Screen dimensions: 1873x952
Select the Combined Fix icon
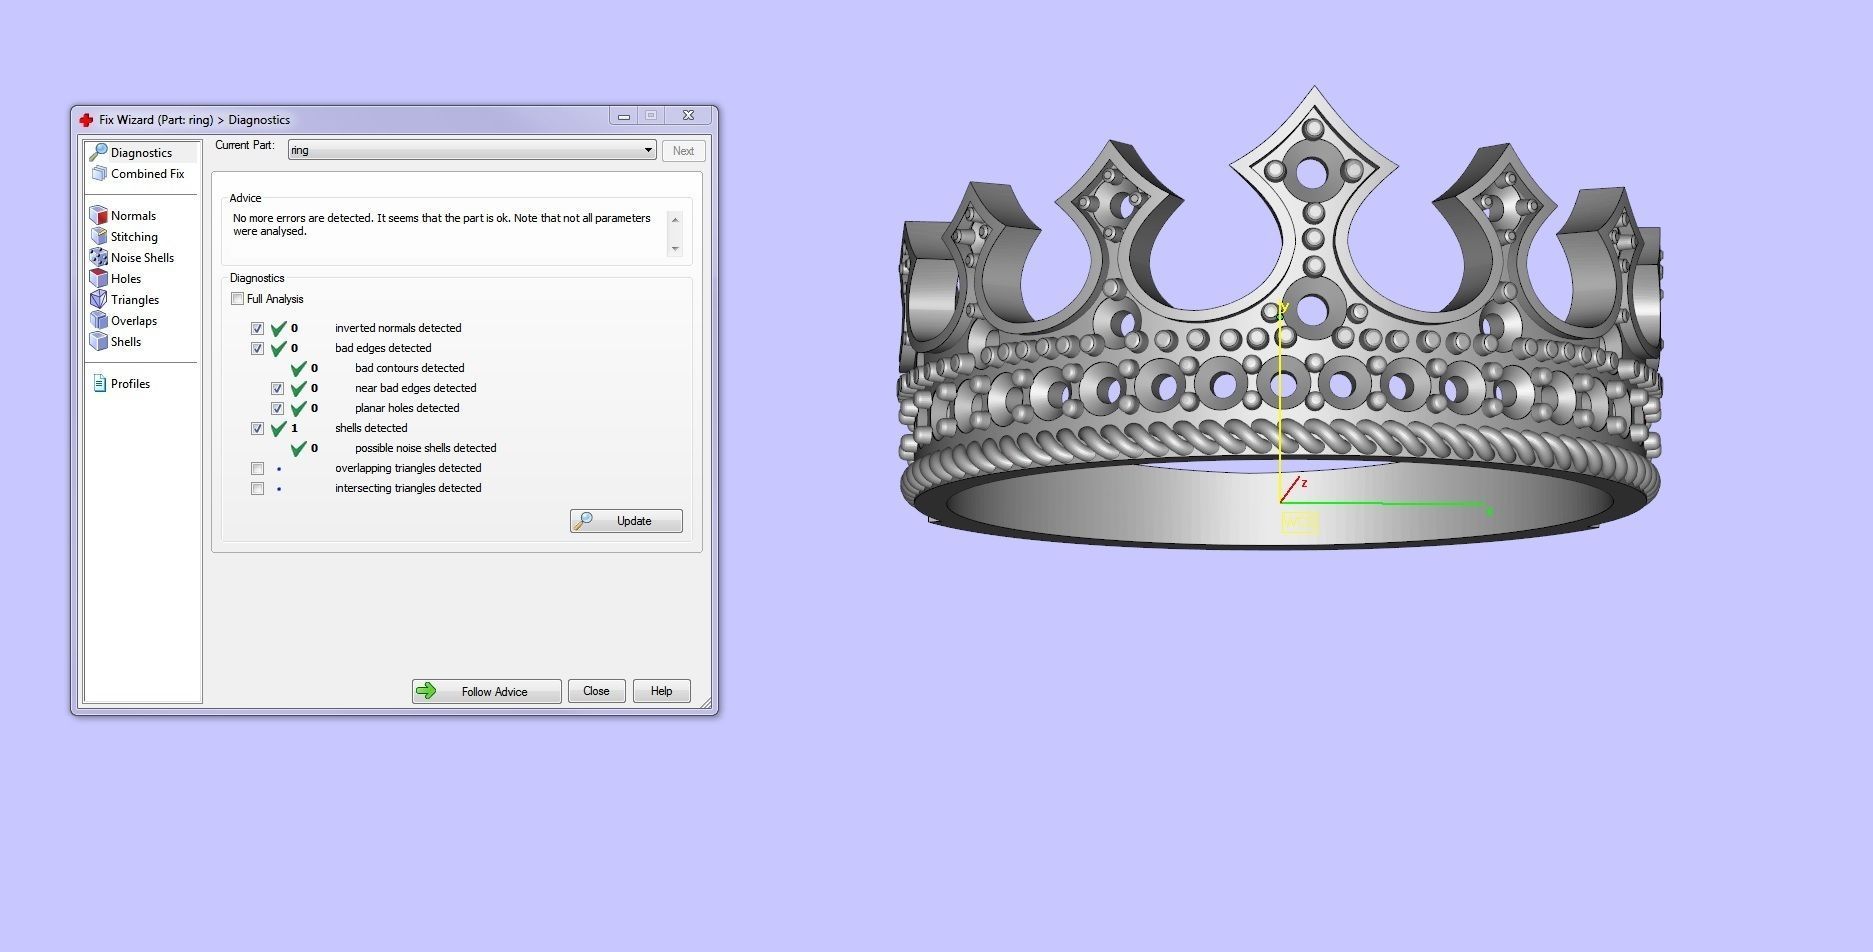pyautogui.click(x=98, y=174)
